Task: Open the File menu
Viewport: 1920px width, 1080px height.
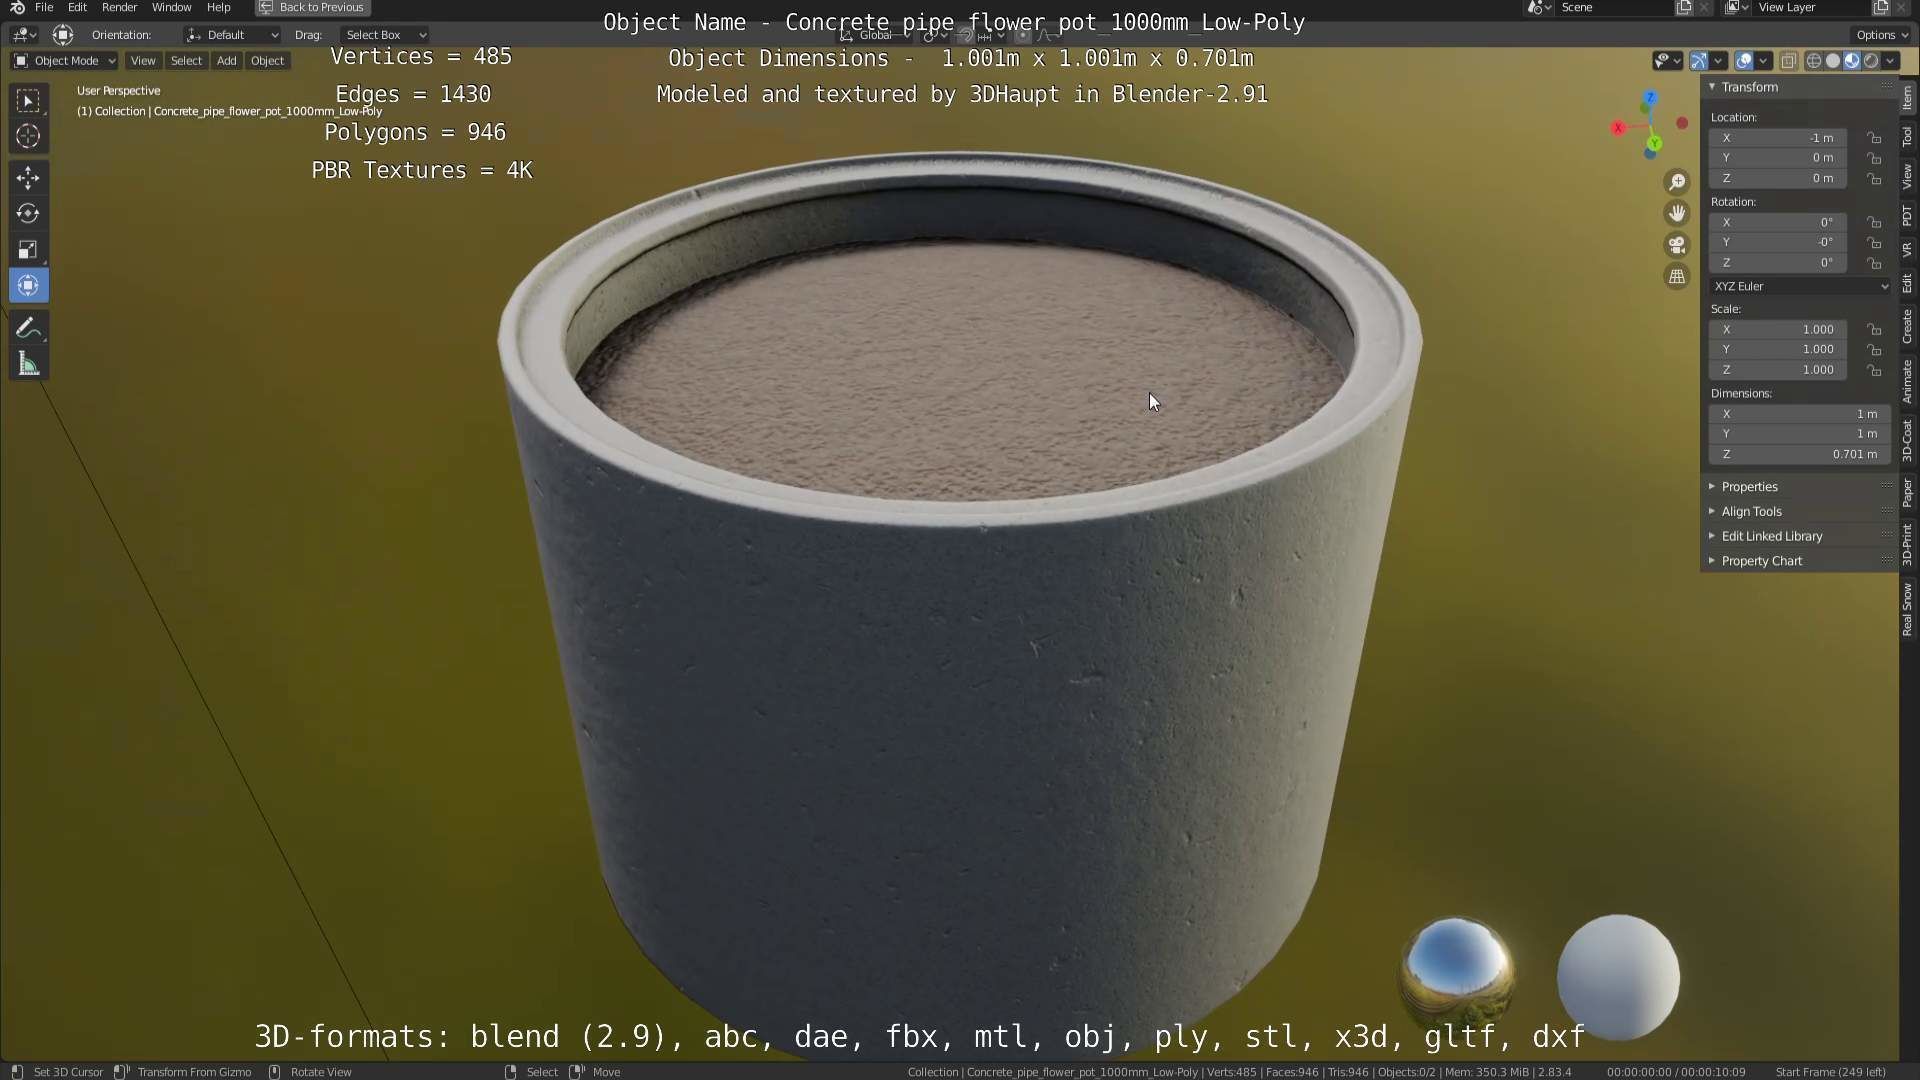Action: (x=44, y=7)
